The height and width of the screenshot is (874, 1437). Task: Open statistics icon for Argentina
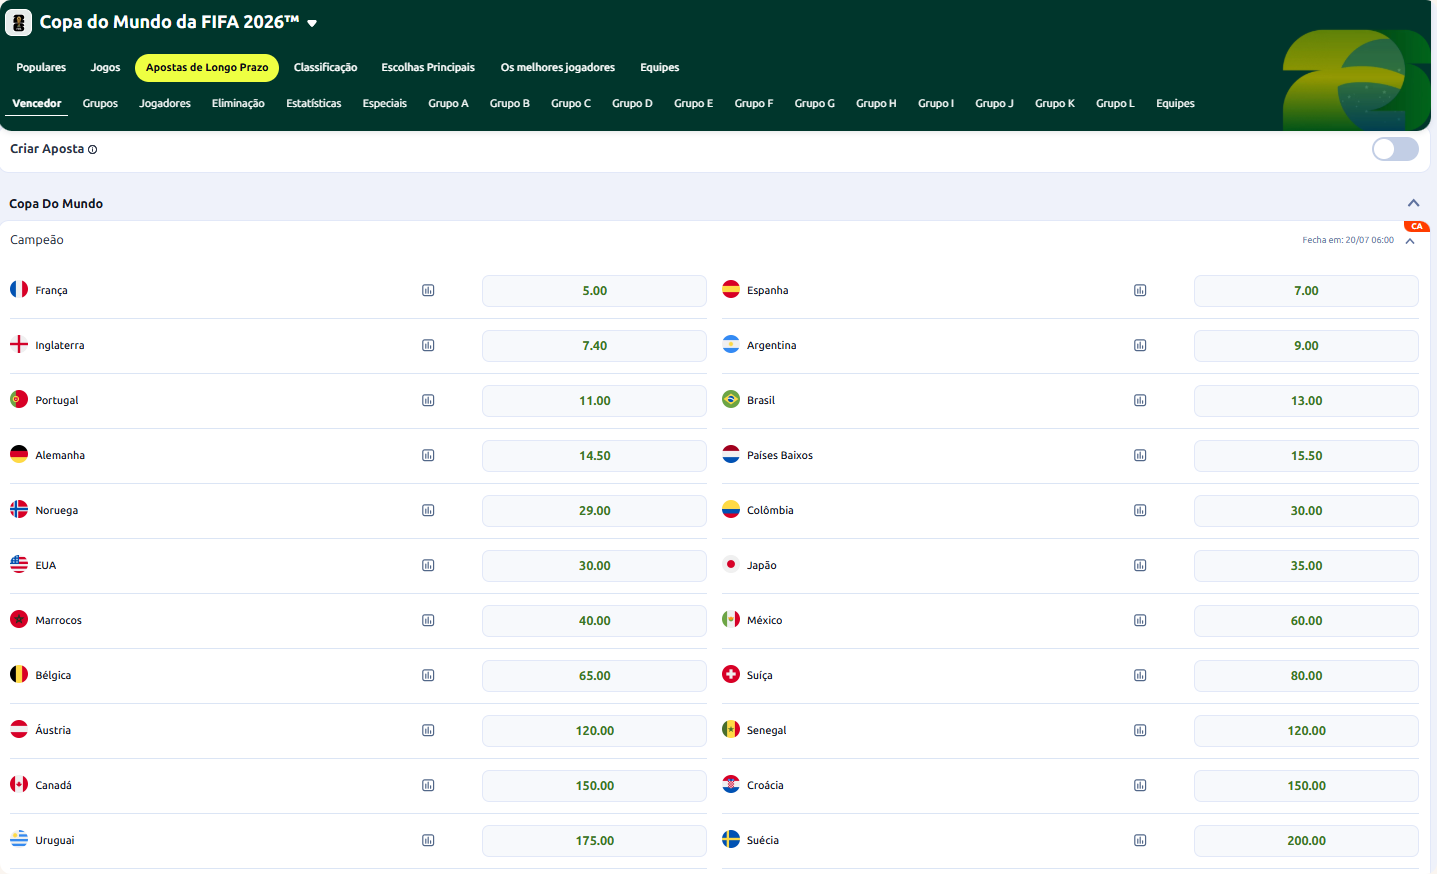(1140, 346)
